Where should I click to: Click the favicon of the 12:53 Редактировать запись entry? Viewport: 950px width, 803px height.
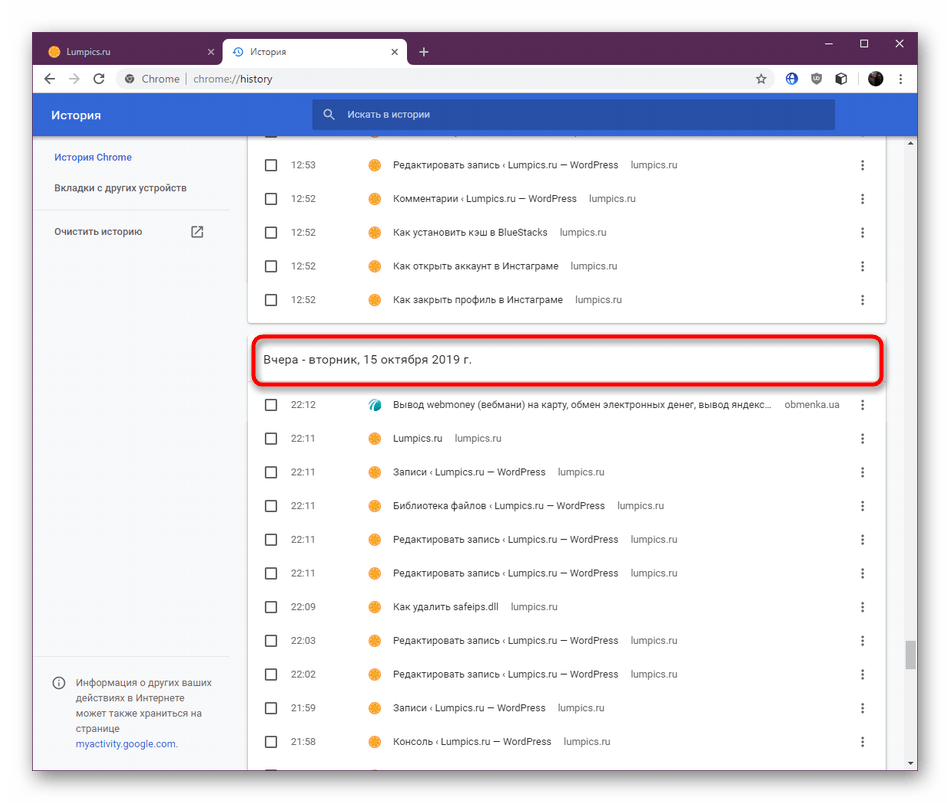pyautogui.click(x=375, y=165)
